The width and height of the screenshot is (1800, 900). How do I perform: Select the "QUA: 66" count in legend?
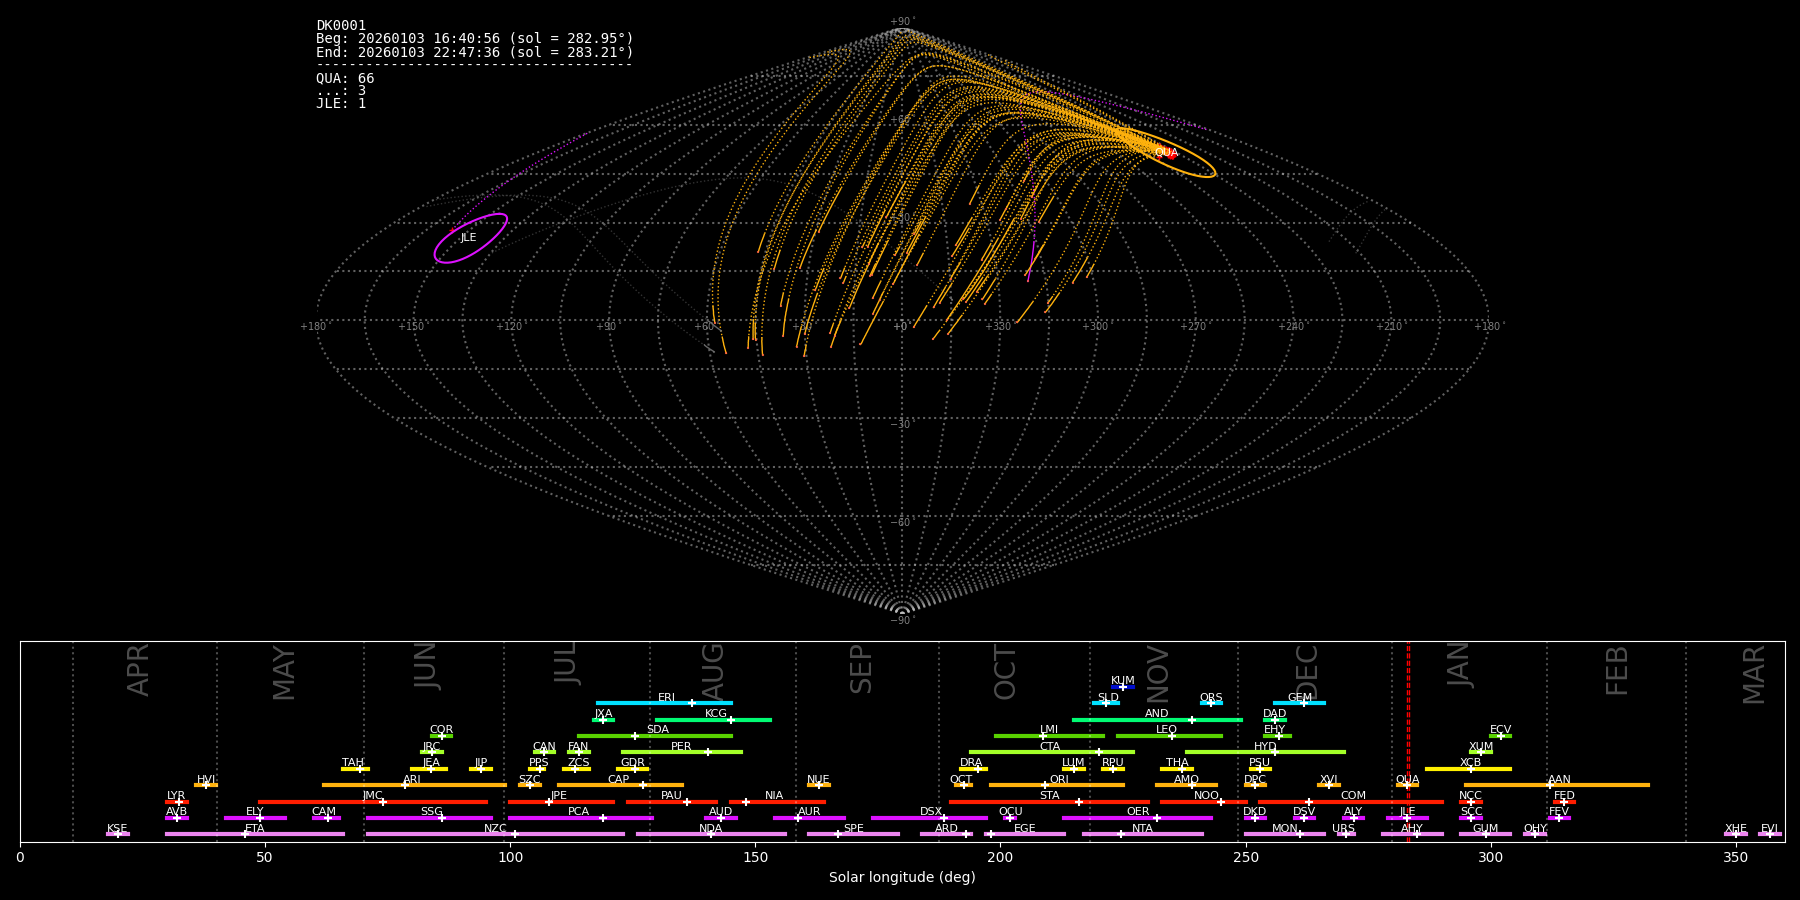point(345,78)
